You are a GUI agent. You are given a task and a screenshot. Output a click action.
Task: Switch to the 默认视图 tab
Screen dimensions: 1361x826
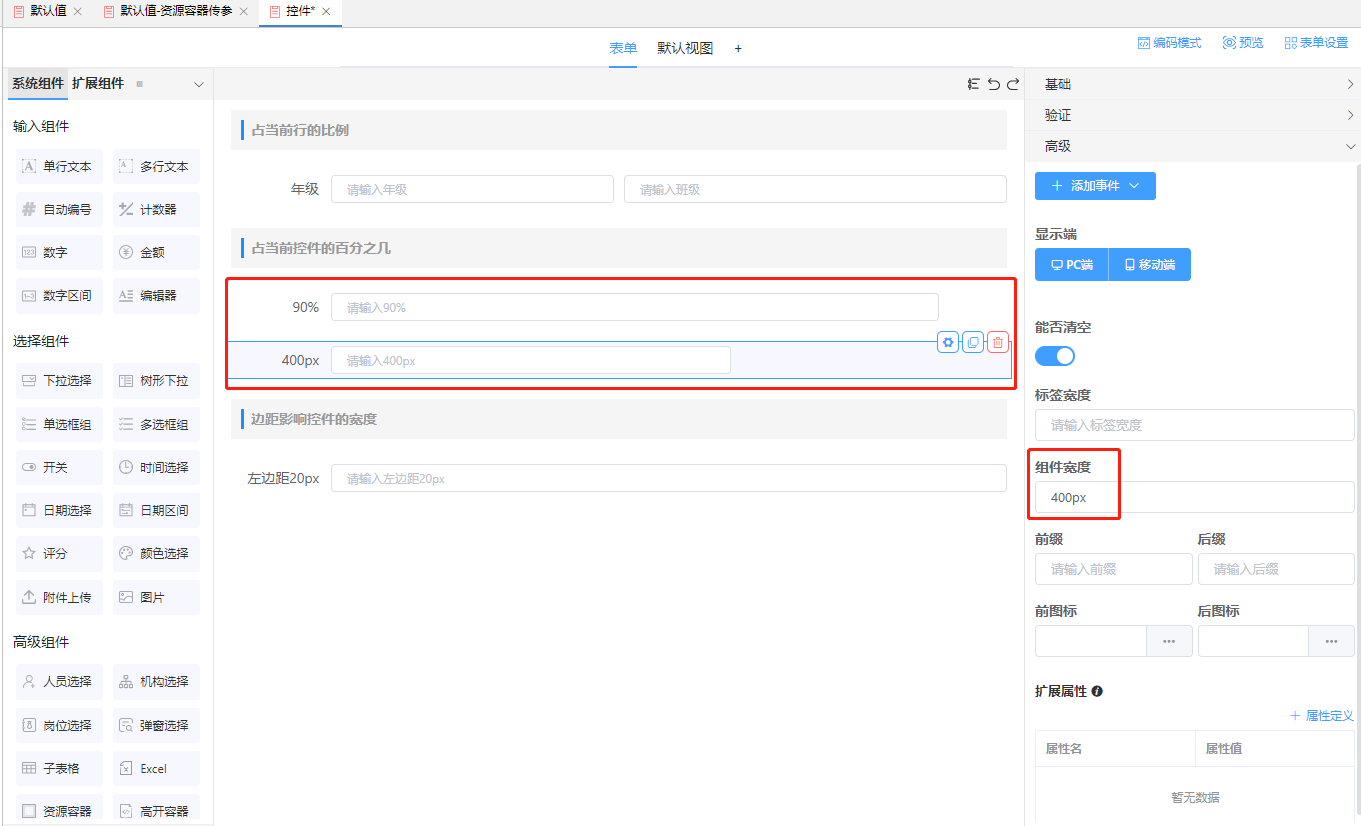[x=685, y=48]
